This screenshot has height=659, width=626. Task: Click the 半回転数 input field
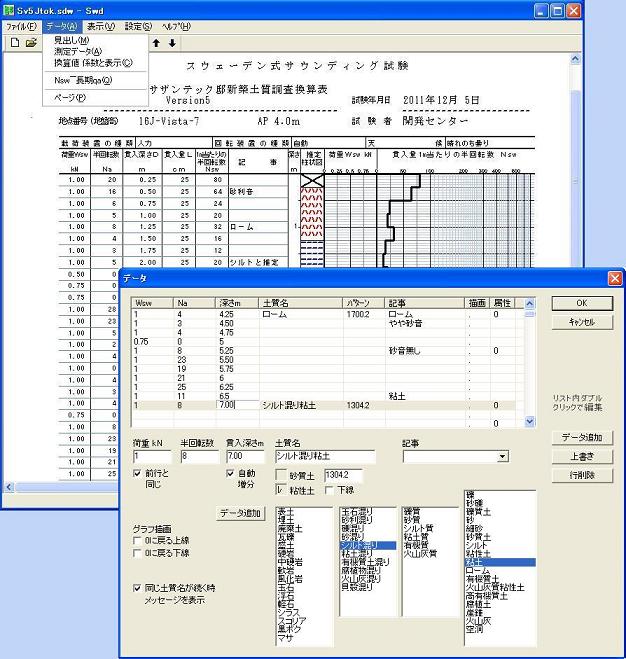point(200,456)
